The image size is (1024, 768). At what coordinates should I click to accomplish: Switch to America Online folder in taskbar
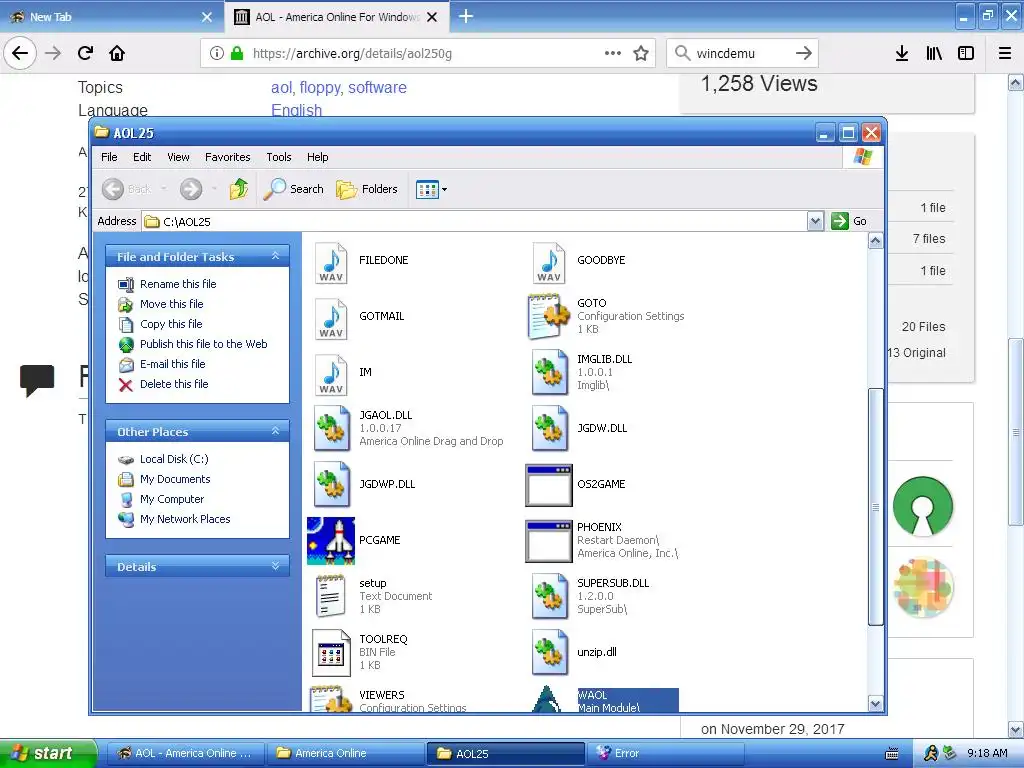(x=345, y=754)
